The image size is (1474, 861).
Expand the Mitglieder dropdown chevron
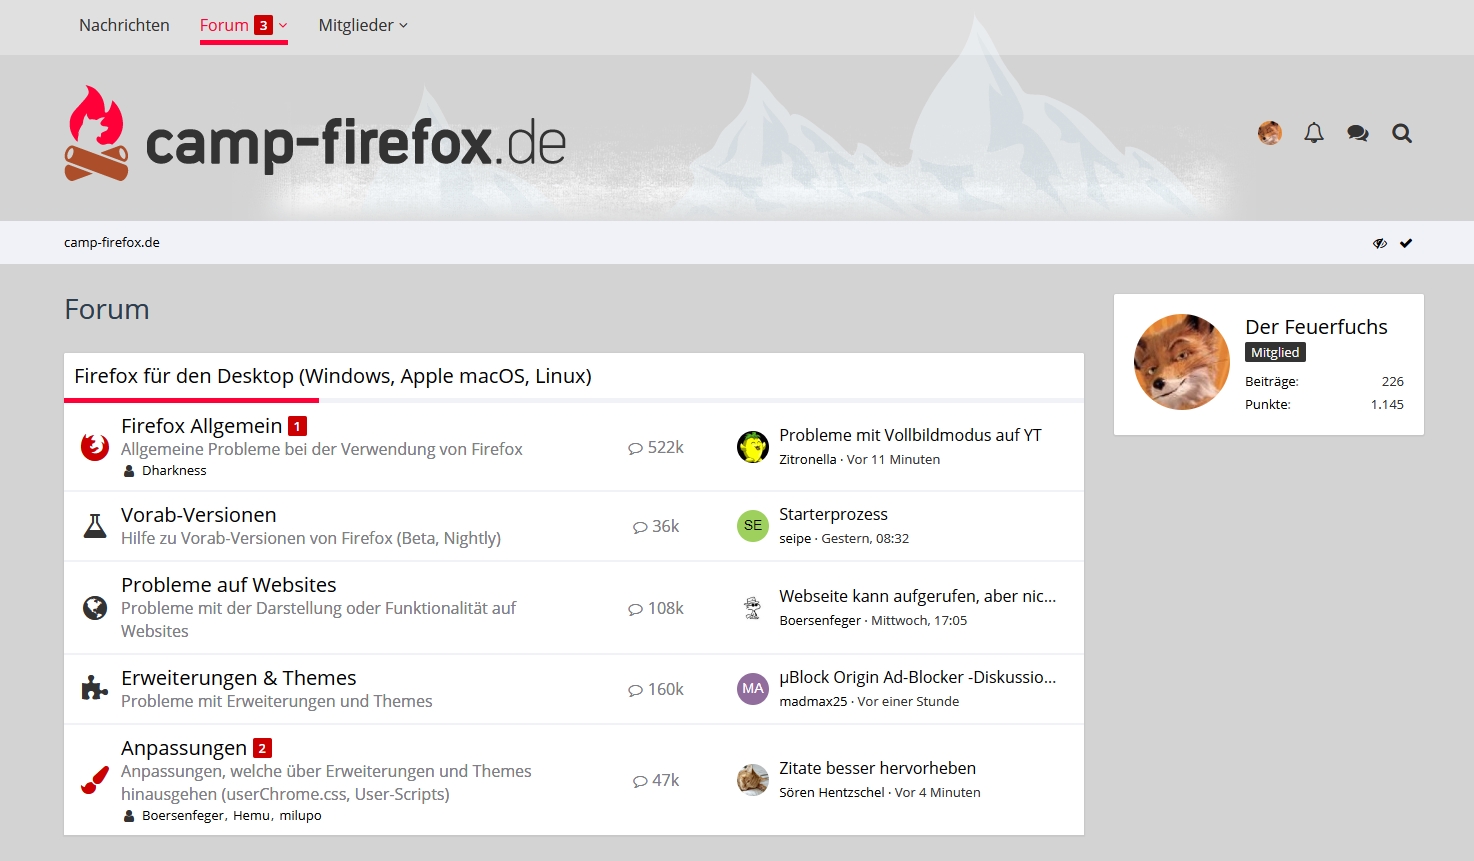pos(403,26)
